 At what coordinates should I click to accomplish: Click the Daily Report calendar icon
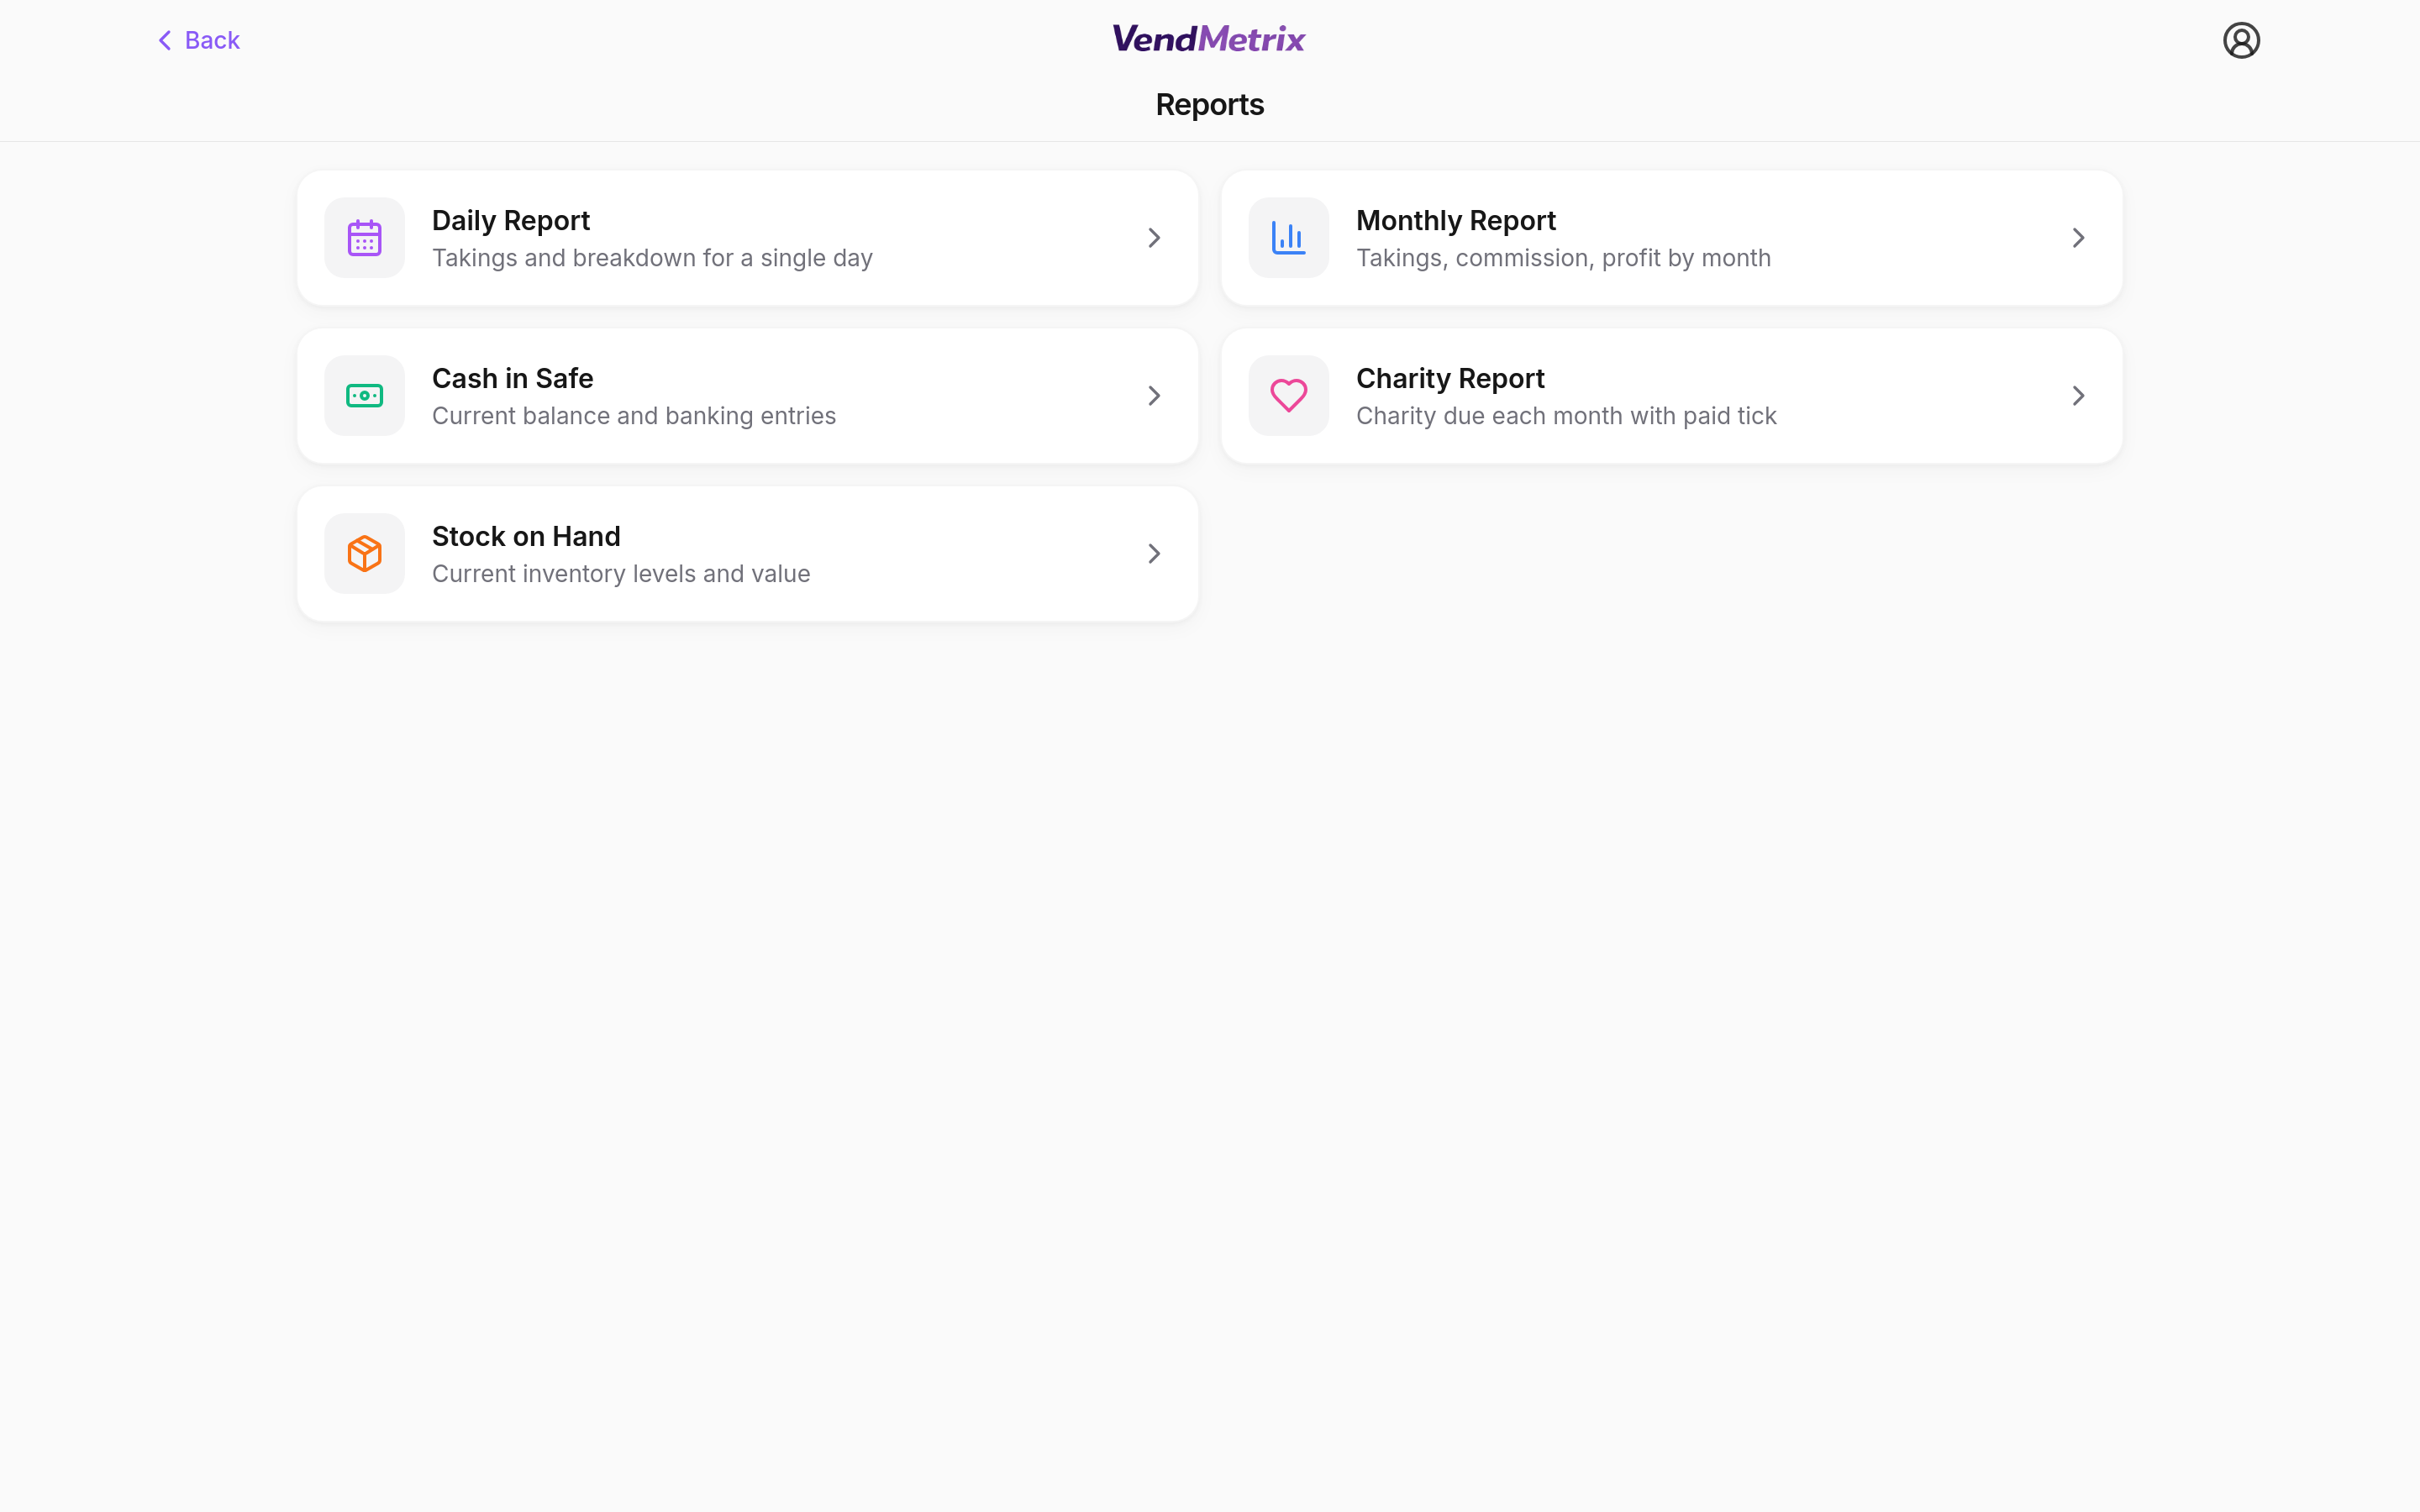pos(364,238)
